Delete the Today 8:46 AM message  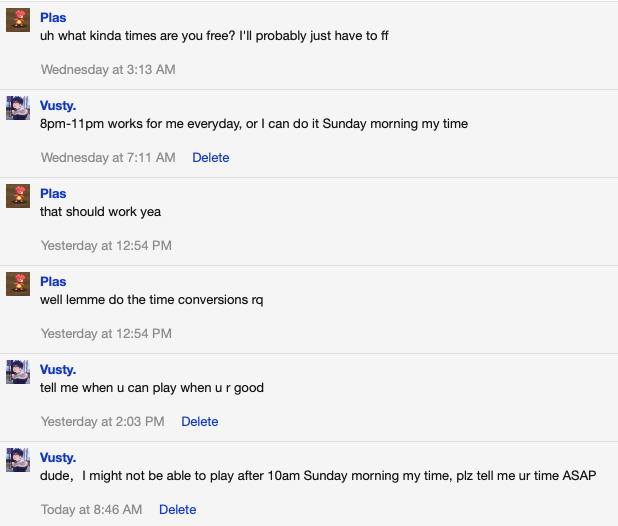[x=177, y=509]
